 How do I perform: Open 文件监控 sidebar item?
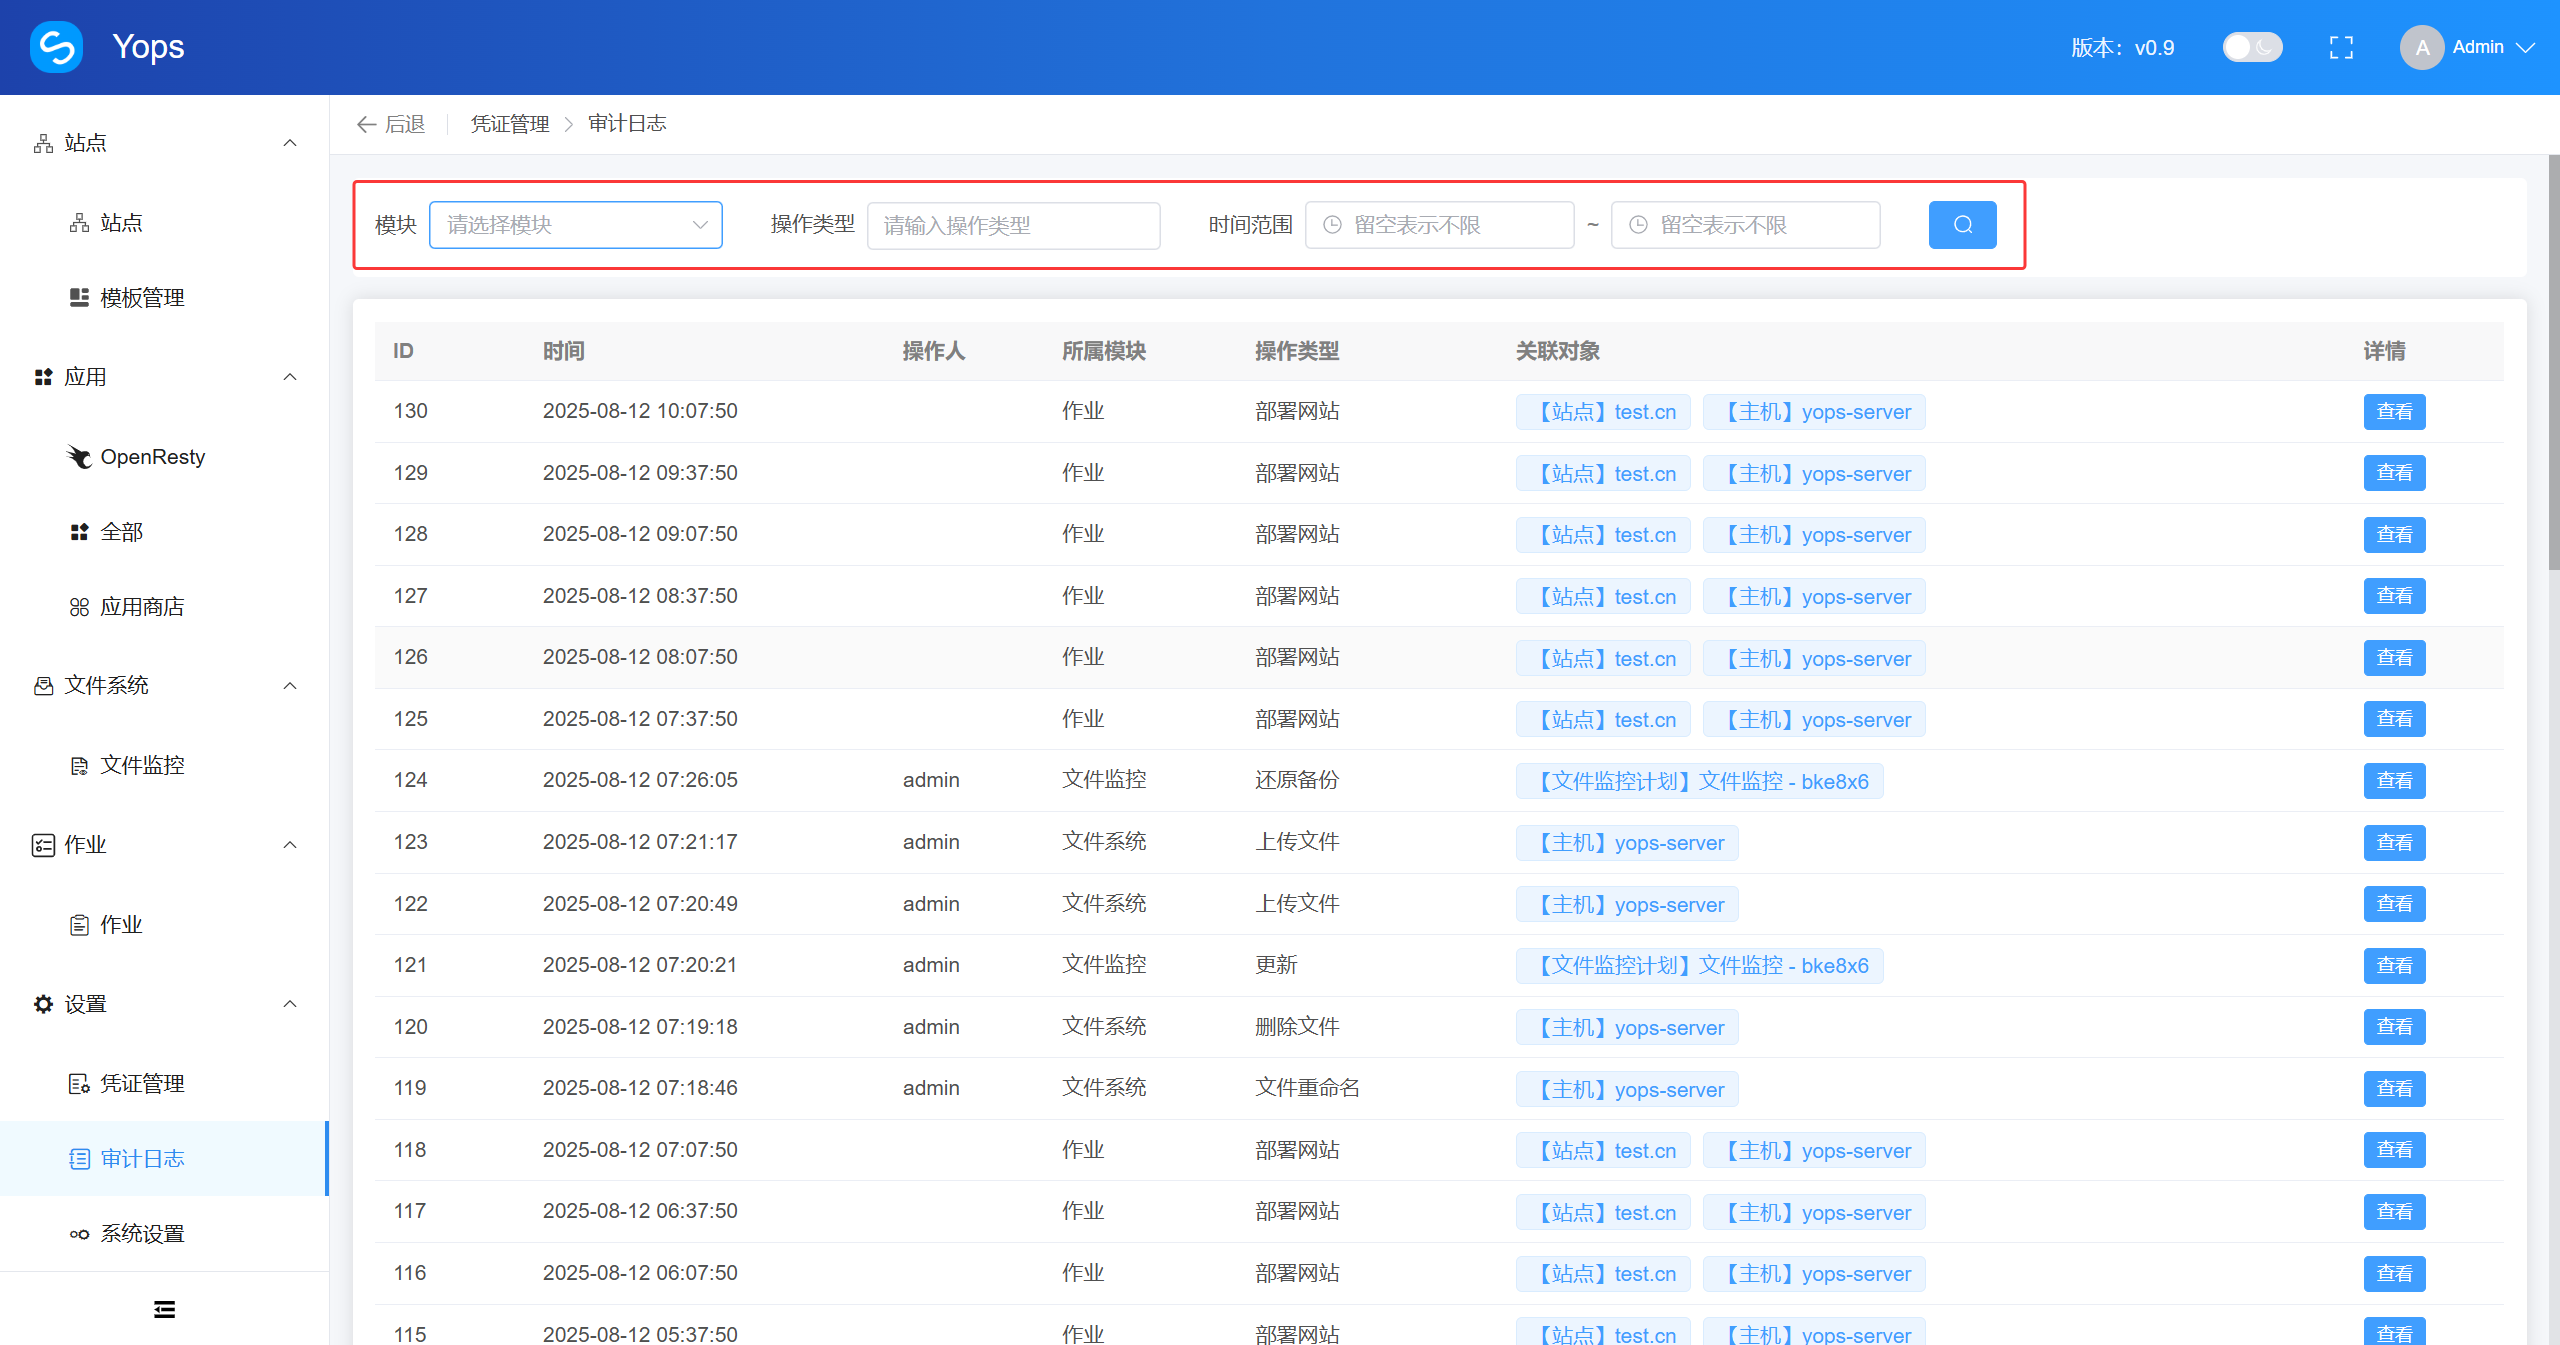coord(142,765)
